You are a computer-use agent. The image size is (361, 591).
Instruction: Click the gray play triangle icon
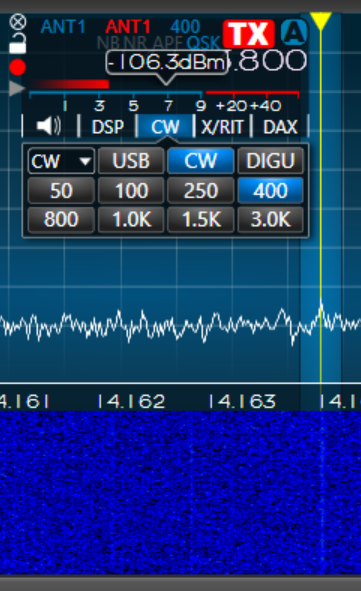click(17, 88)
